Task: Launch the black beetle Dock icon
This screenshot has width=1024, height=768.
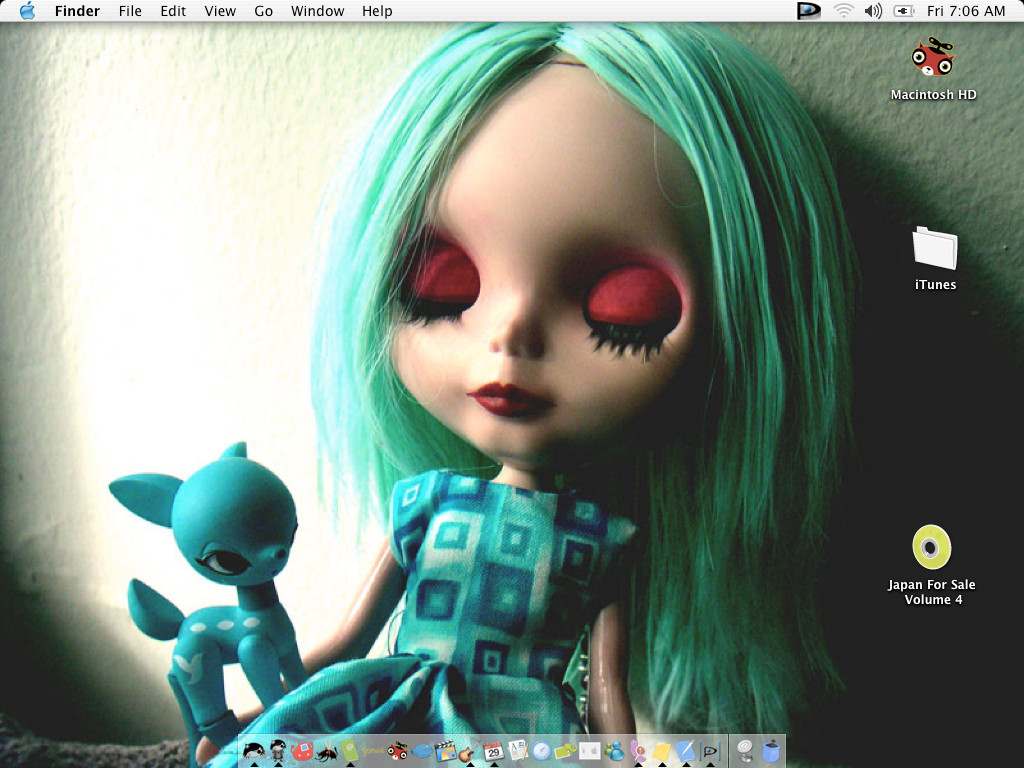Action: (x=326, y=752)
